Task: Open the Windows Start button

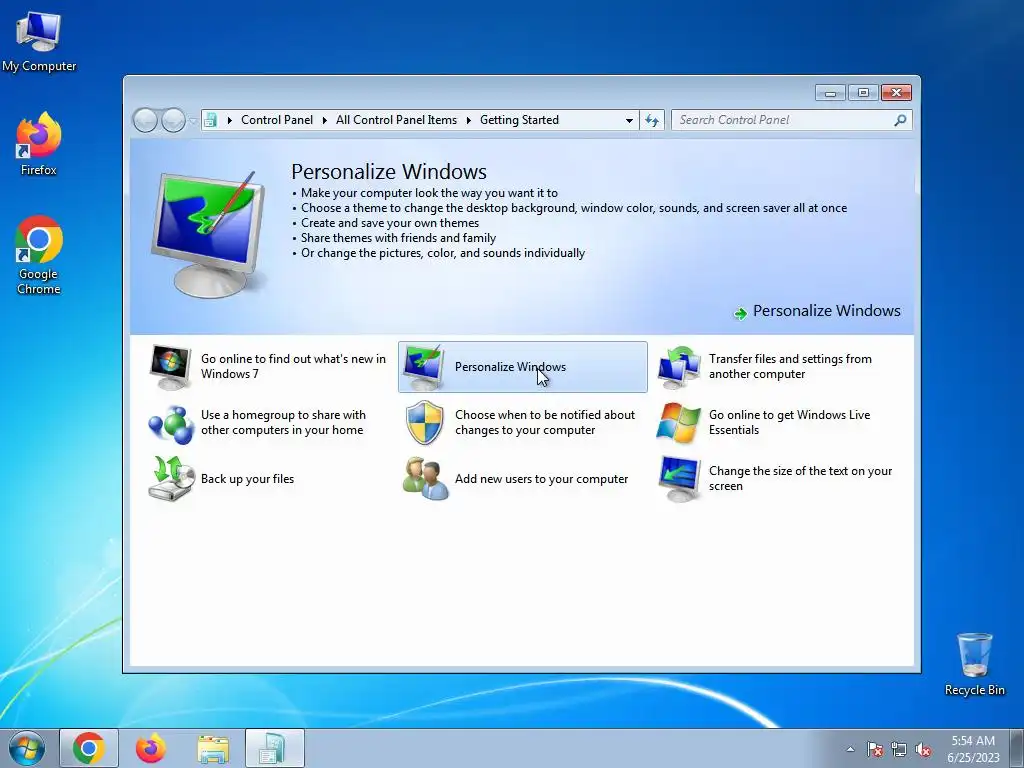Action: click(27, 748)
